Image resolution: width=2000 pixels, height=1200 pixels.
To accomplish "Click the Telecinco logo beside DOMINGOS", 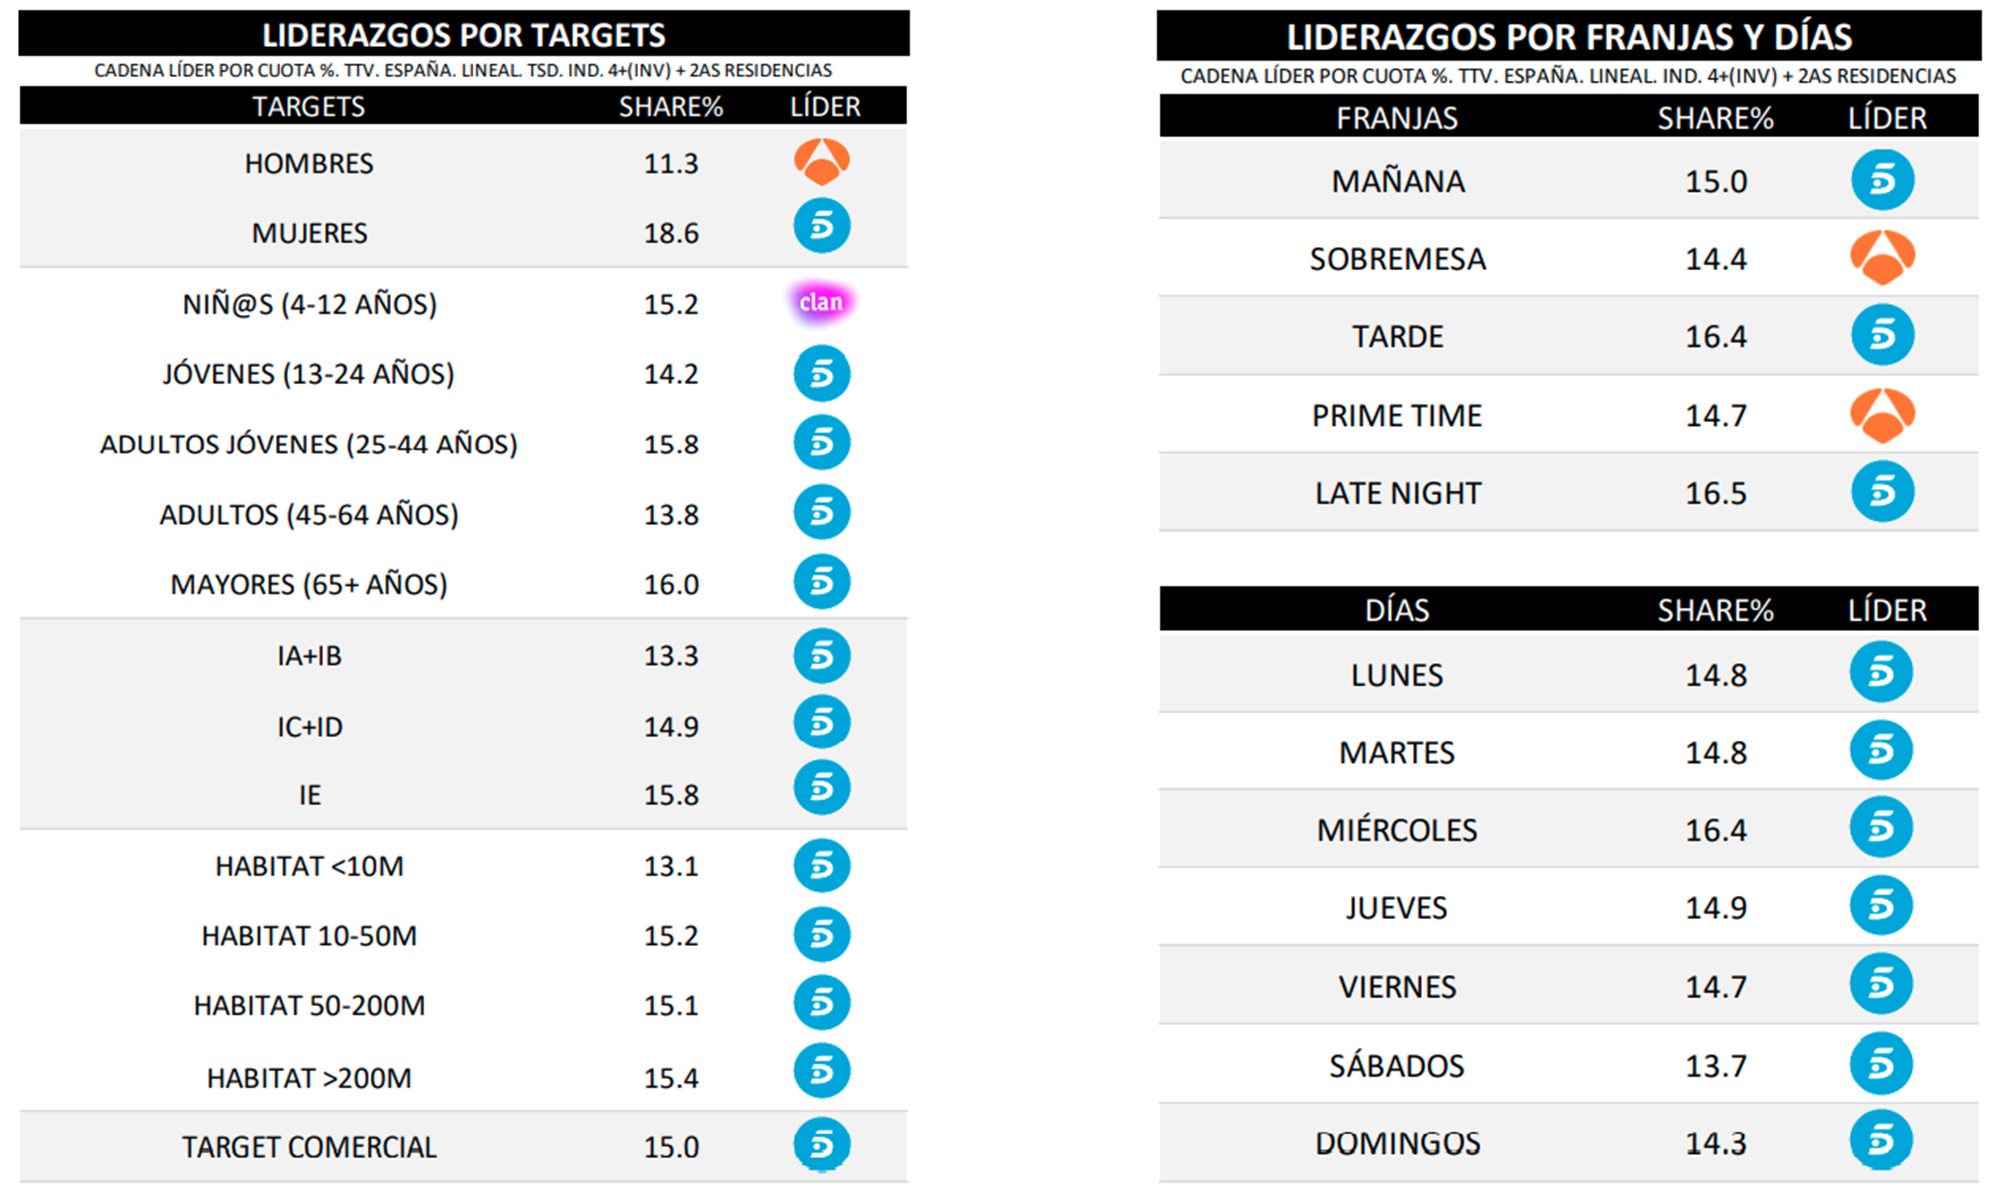I will tap(1881, 1141).
